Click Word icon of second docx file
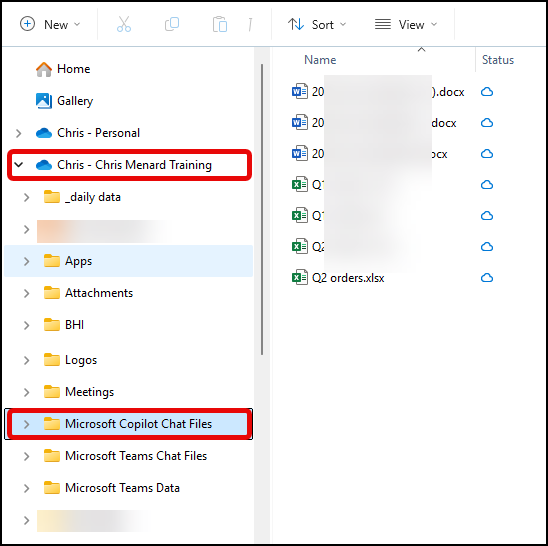The height and width of the screenshot is (546, 548). pos(300,122)
